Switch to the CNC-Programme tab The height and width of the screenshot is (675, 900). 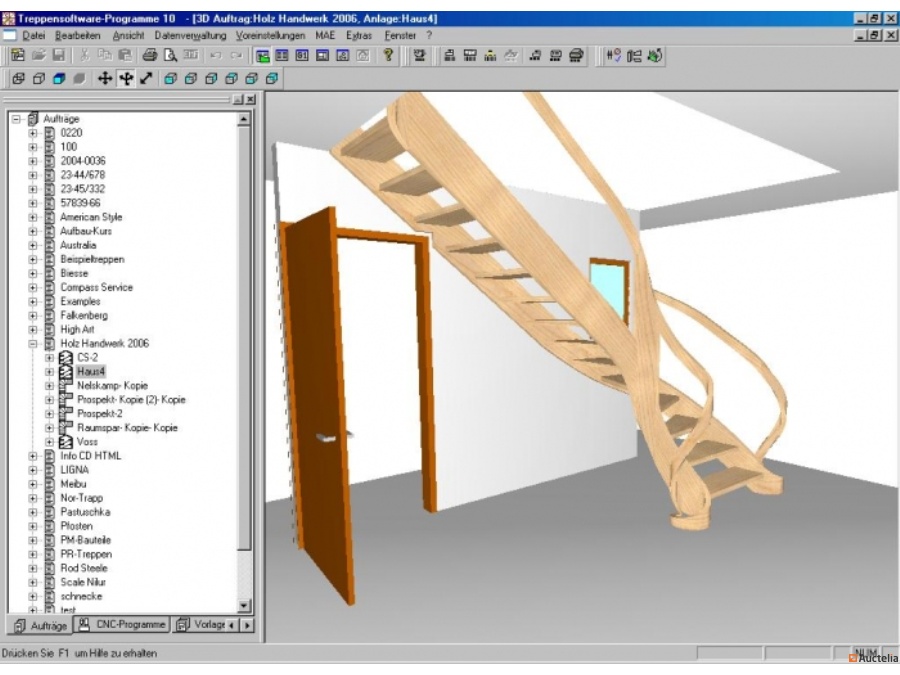pyautogui.click(x=125, y=623)
